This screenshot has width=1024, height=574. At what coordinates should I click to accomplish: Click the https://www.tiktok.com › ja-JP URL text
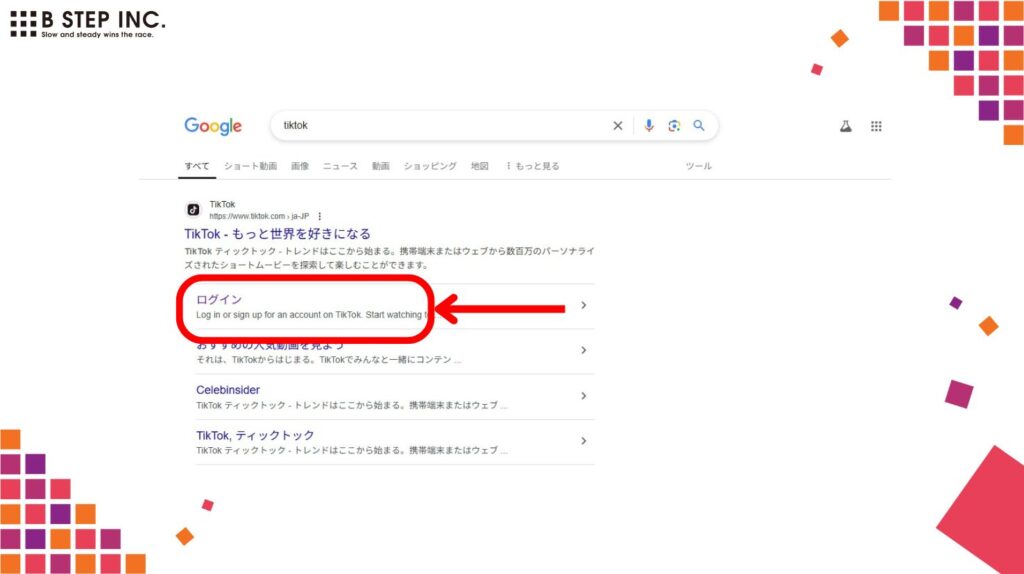259,216
